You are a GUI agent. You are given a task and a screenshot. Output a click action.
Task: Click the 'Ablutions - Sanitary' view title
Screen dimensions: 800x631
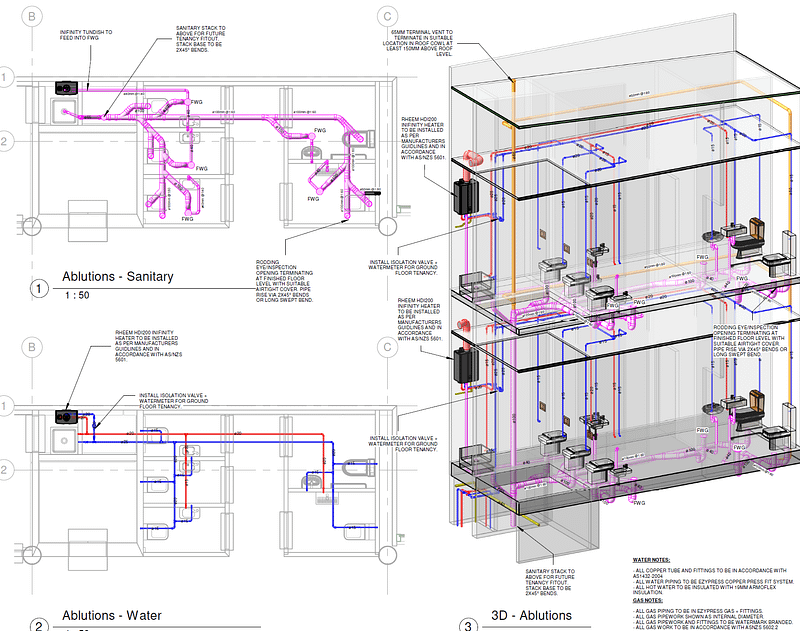click(117, 277)
